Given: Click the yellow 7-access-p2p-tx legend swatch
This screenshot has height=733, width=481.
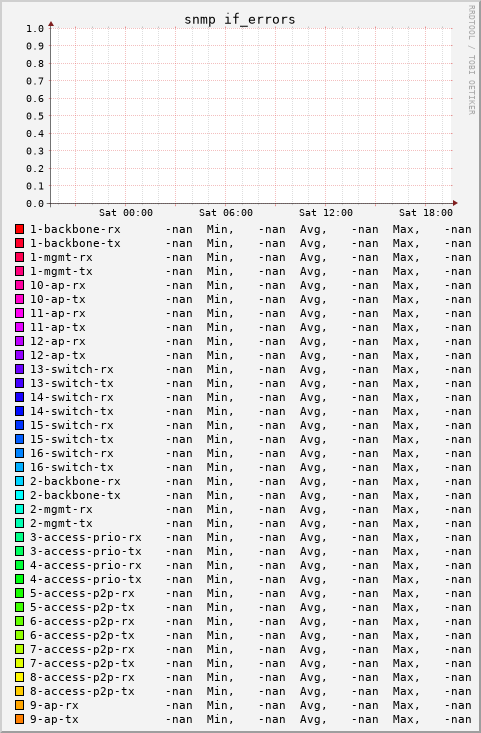Looking at the screenshot, I should [20, 663].
